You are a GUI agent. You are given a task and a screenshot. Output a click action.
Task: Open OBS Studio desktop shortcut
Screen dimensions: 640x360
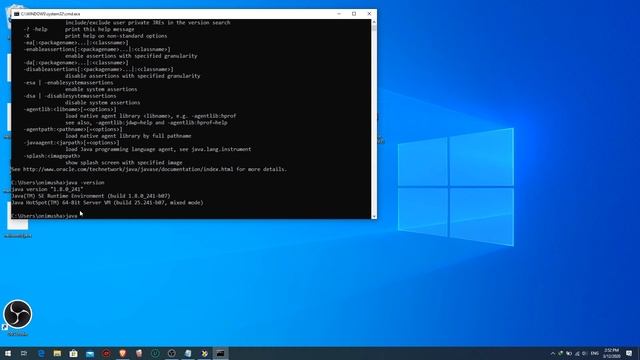[x=18, y=318]
